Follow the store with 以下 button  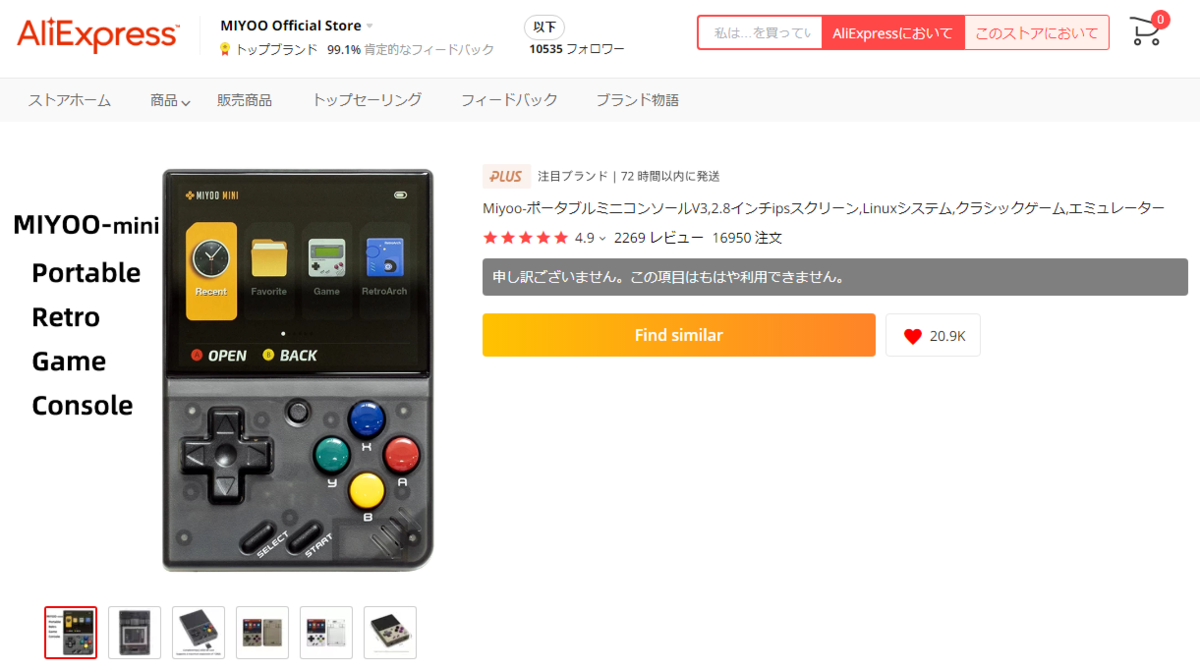pyautogui.click(x=544, y=27)
